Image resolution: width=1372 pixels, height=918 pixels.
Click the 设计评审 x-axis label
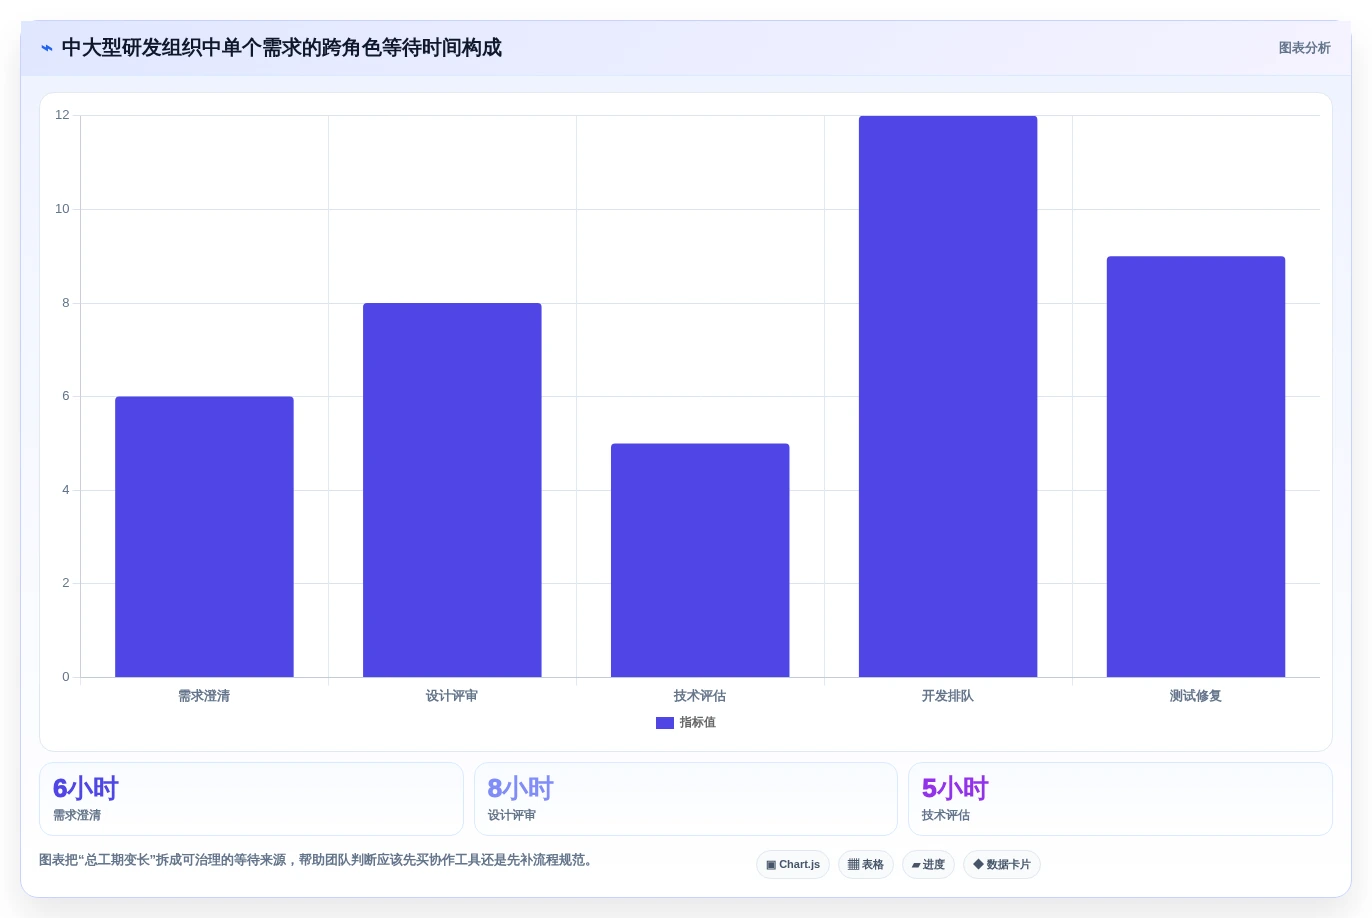452,696
